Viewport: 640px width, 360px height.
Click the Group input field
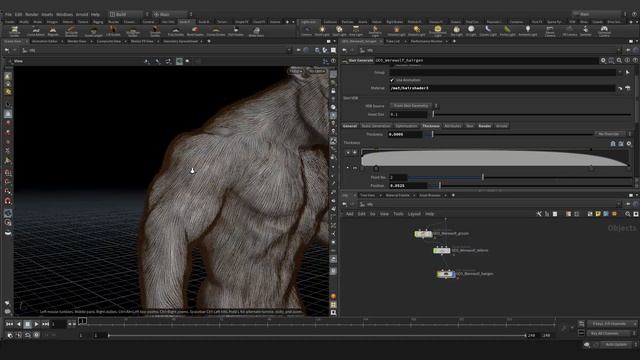coord(502,72)
